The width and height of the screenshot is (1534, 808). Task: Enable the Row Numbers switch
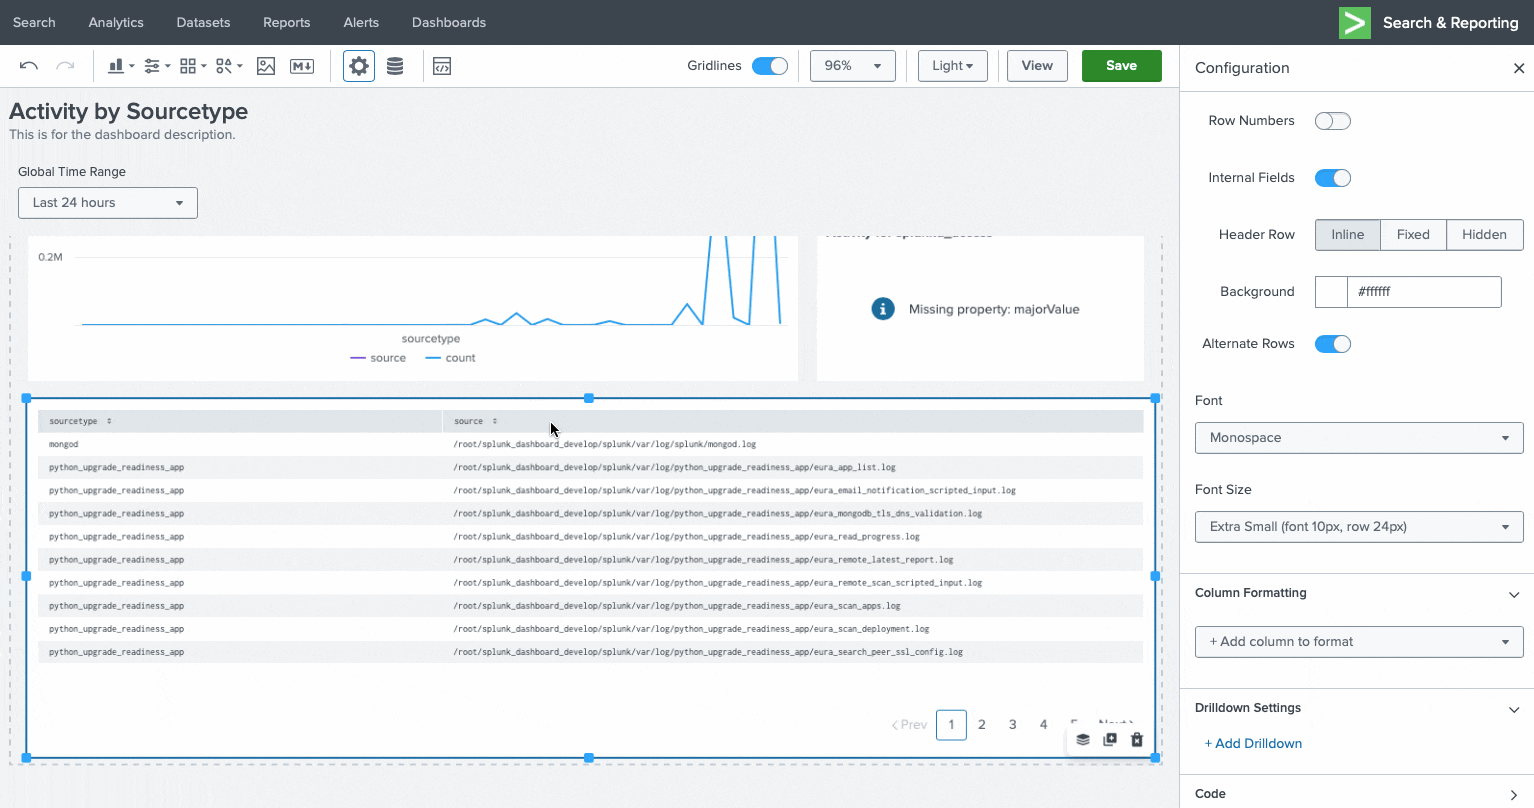(x=1332, y=121)
